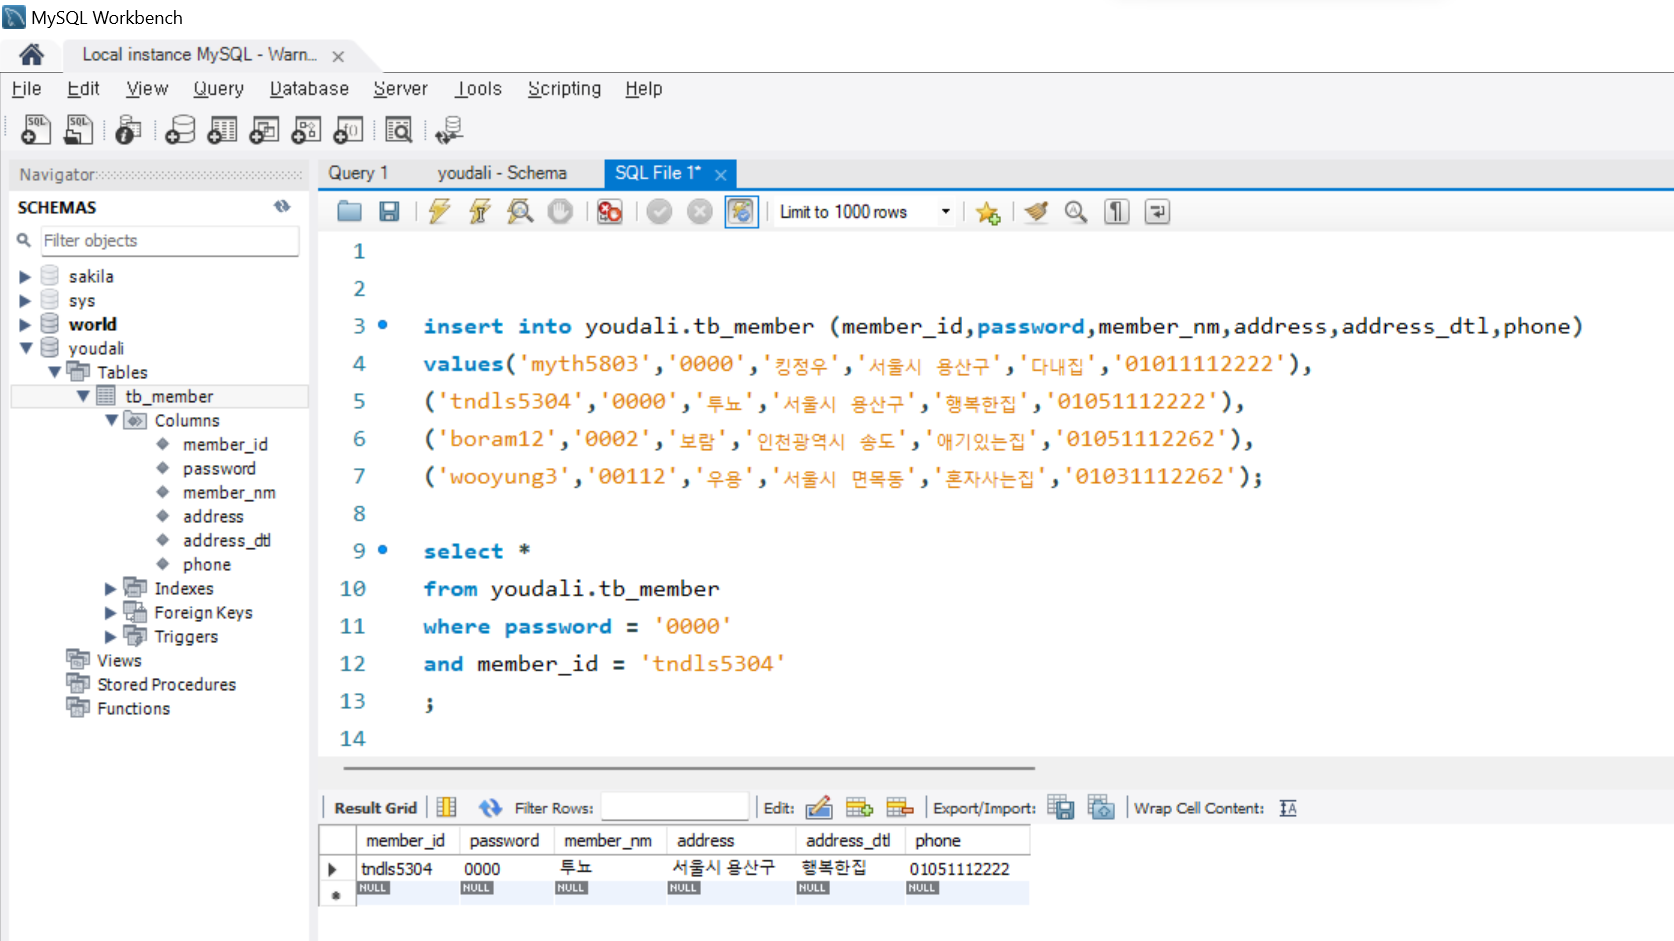Screen dimensions: 1674x941
Task: Execute the script with the lightning bolt
Action: coord(439,211)
